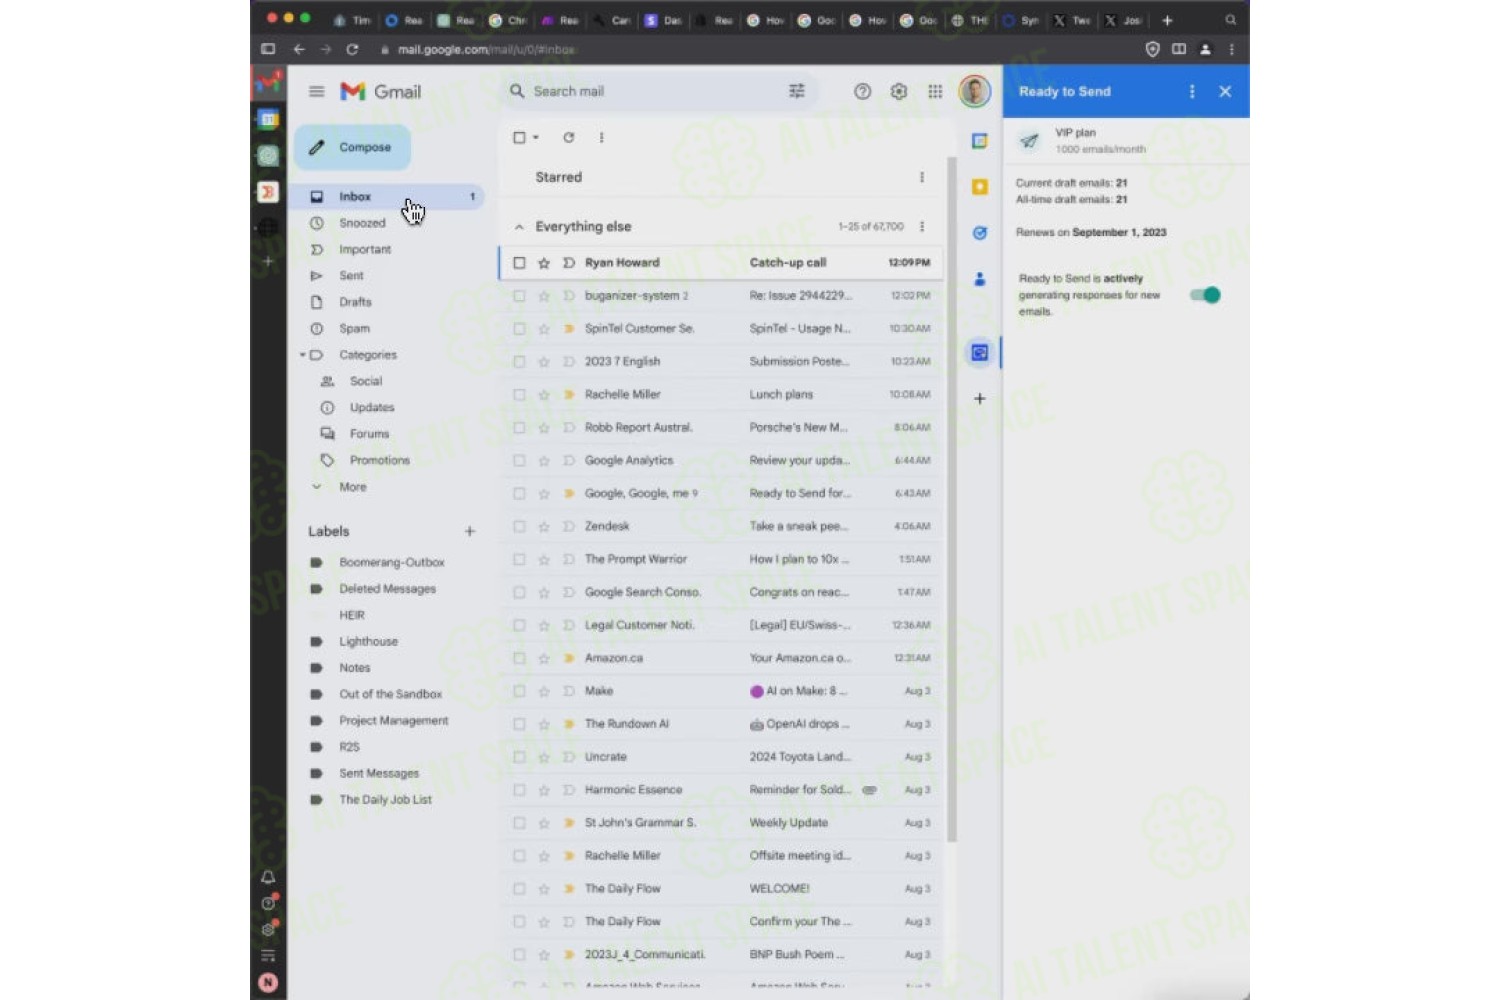1500x1000 pixels.
Task: Open Gmail settings gear icon
Action: [898, 91]
